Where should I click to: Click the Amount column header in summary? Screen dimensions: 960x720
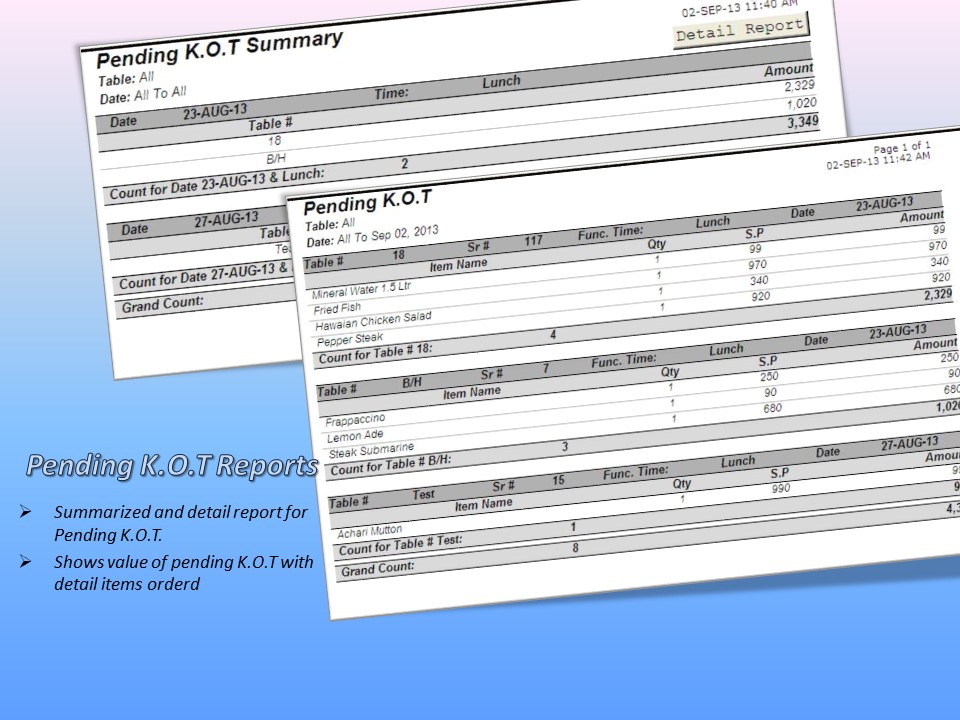(789, 70)
